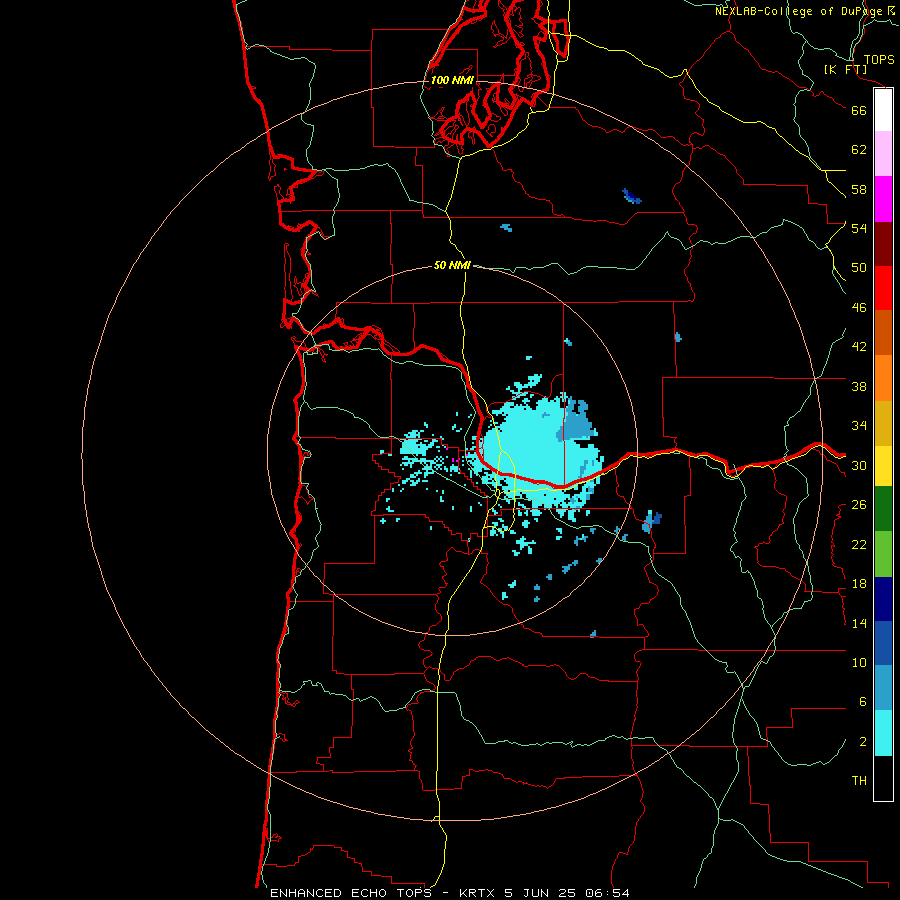Click the ENHANCED ECHO TOPS product title
Viewport: 900px width, 900px height.
(351, 893)
